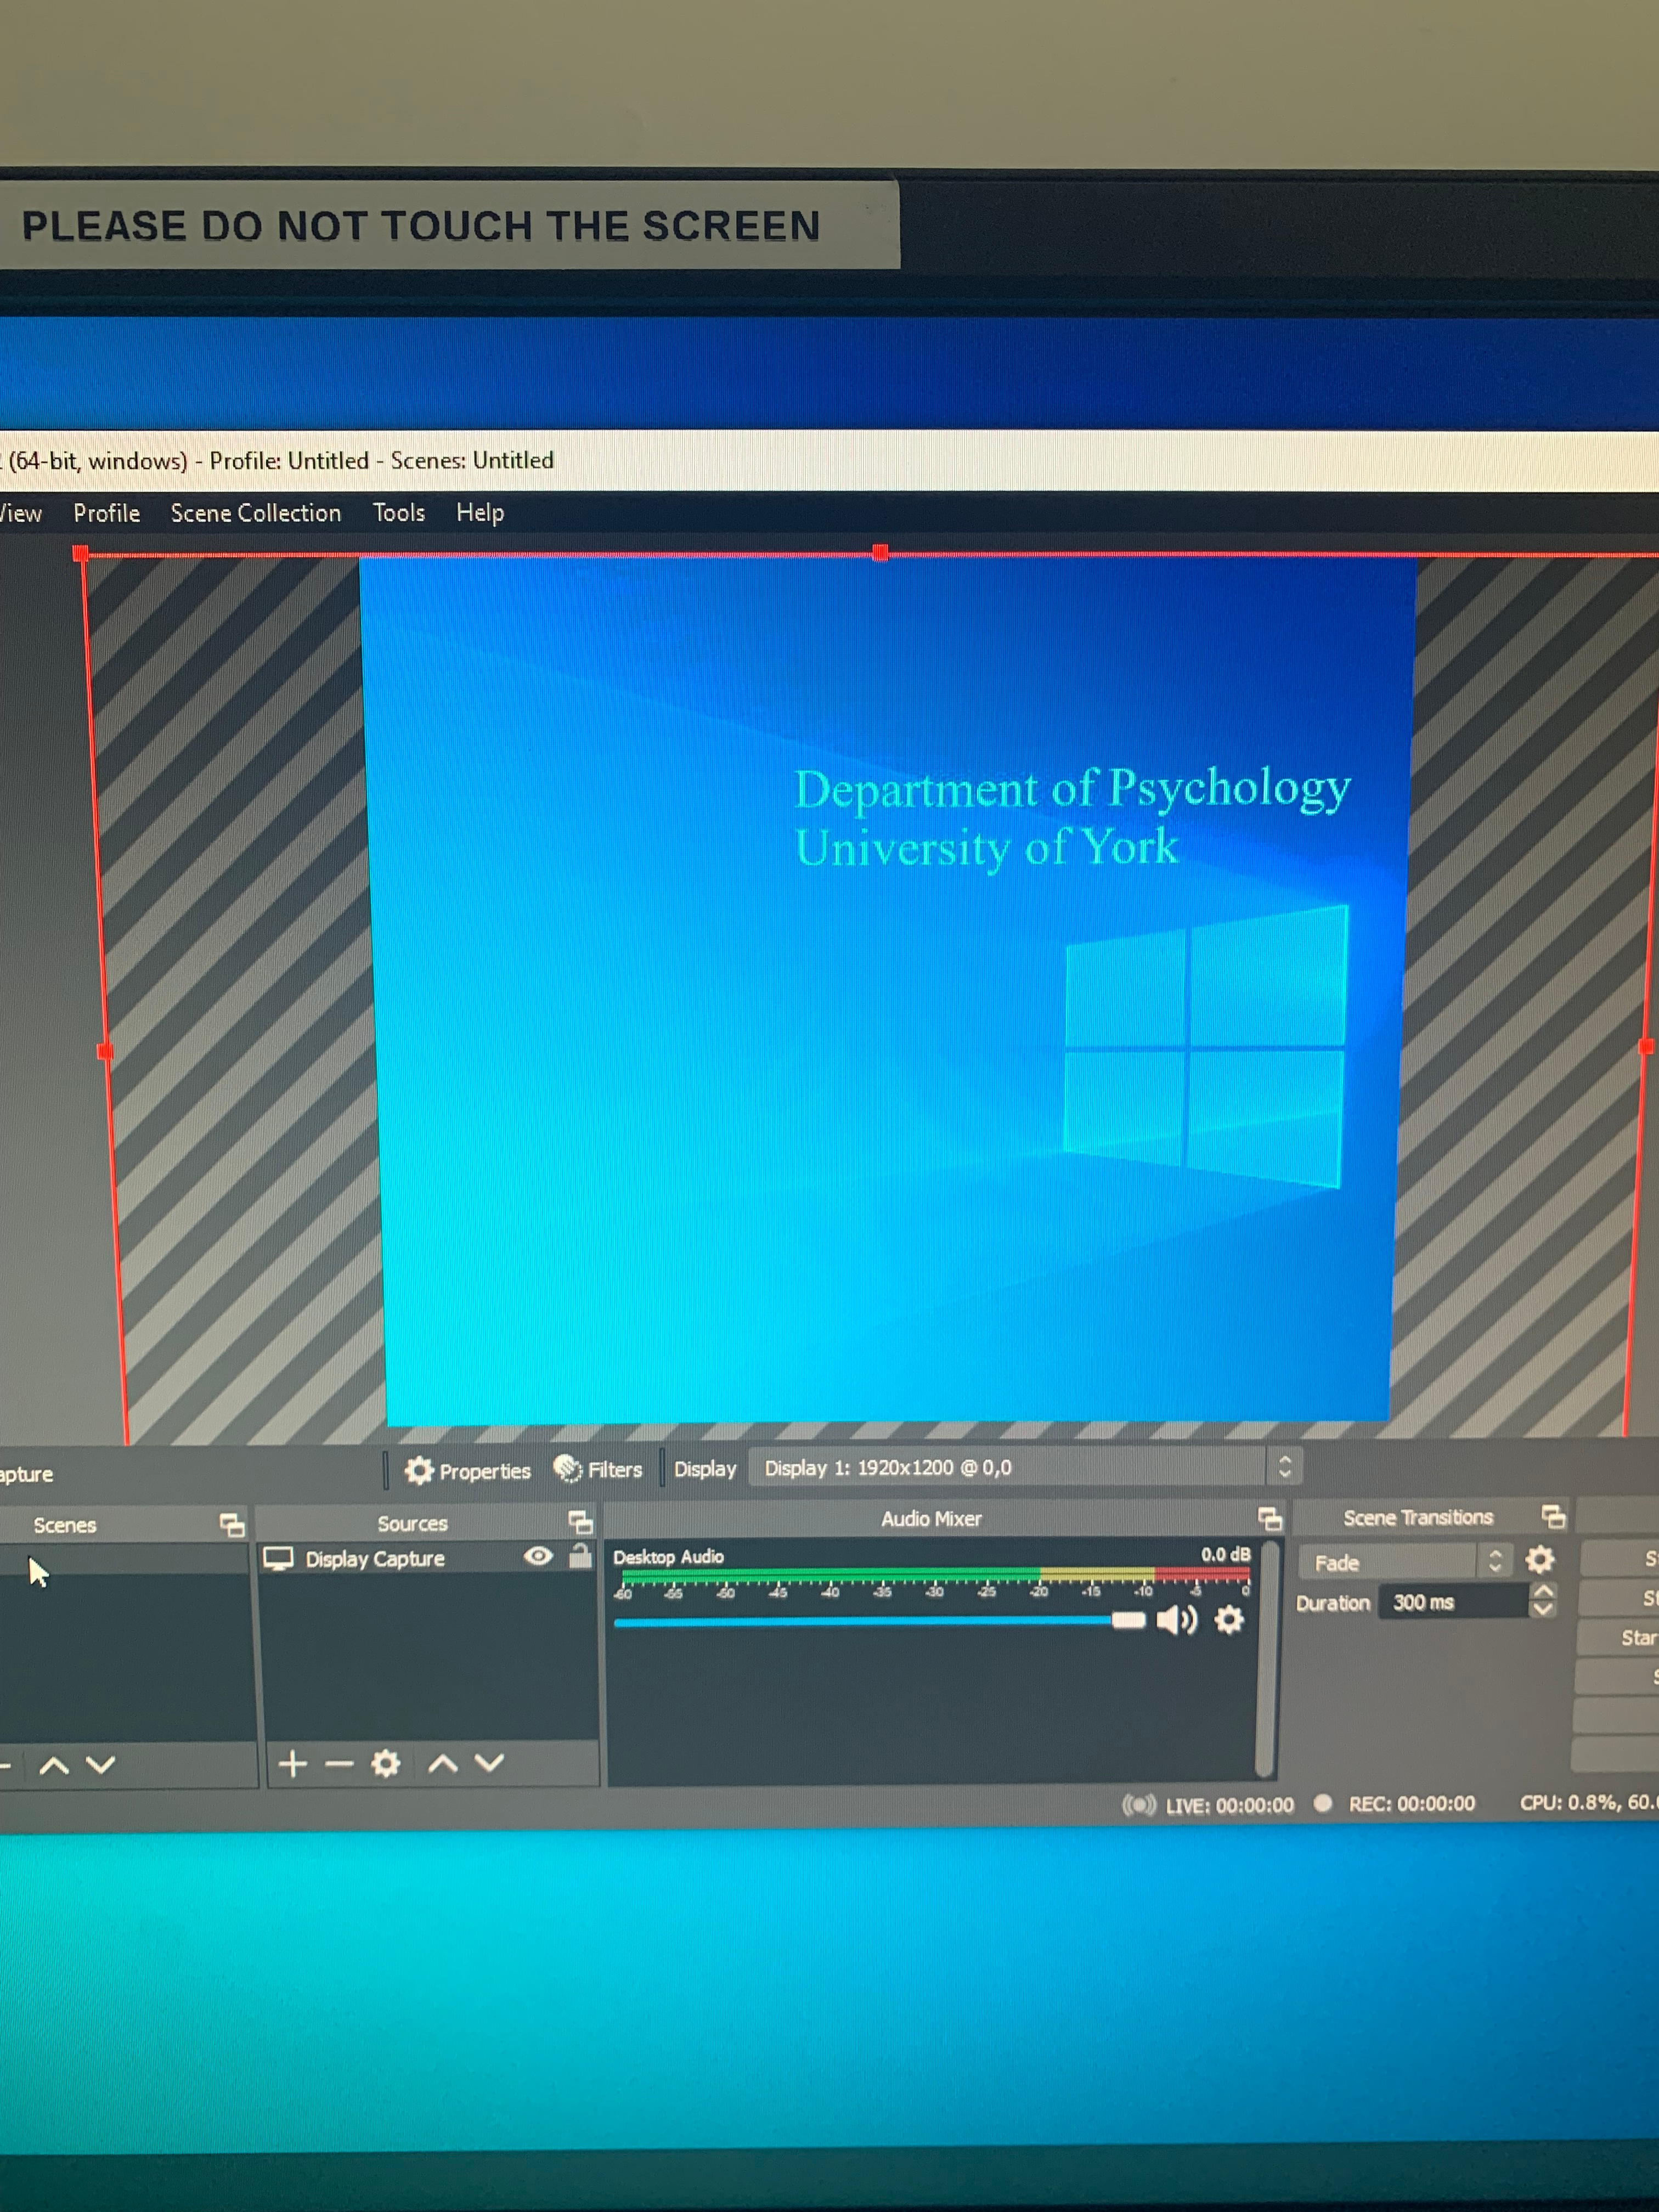Move source down in Sources list
1659x2212 pixels.
pyautogui.click(x=489, y=1762)
